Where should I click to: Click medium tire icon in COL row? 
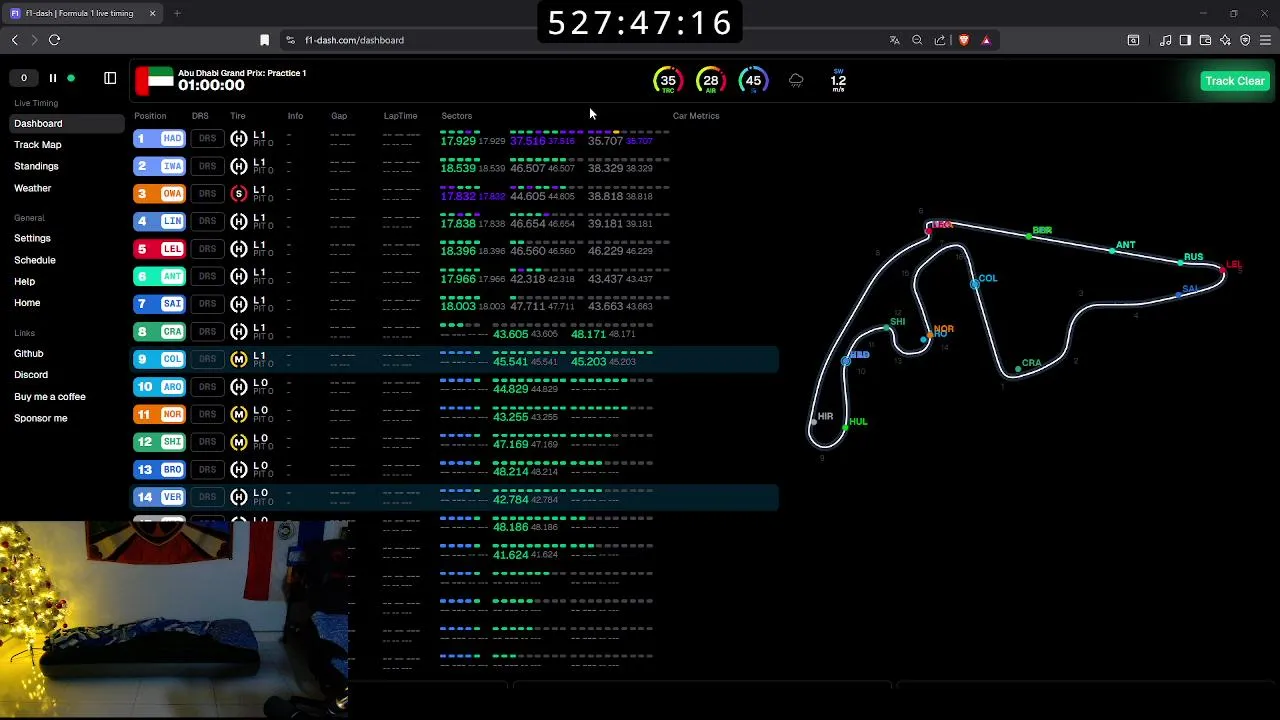(x=238, y=359)
